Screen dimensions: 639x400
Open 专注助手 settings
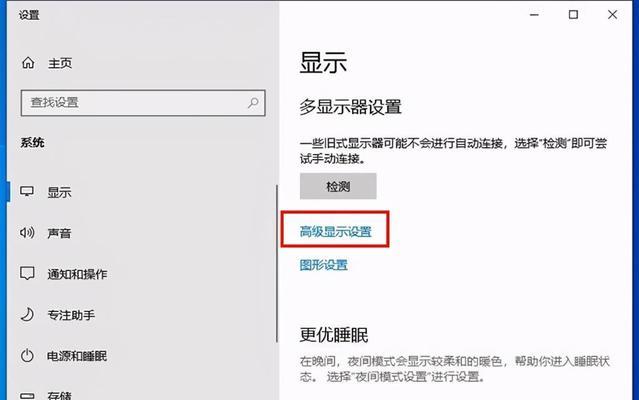(71, 315)
